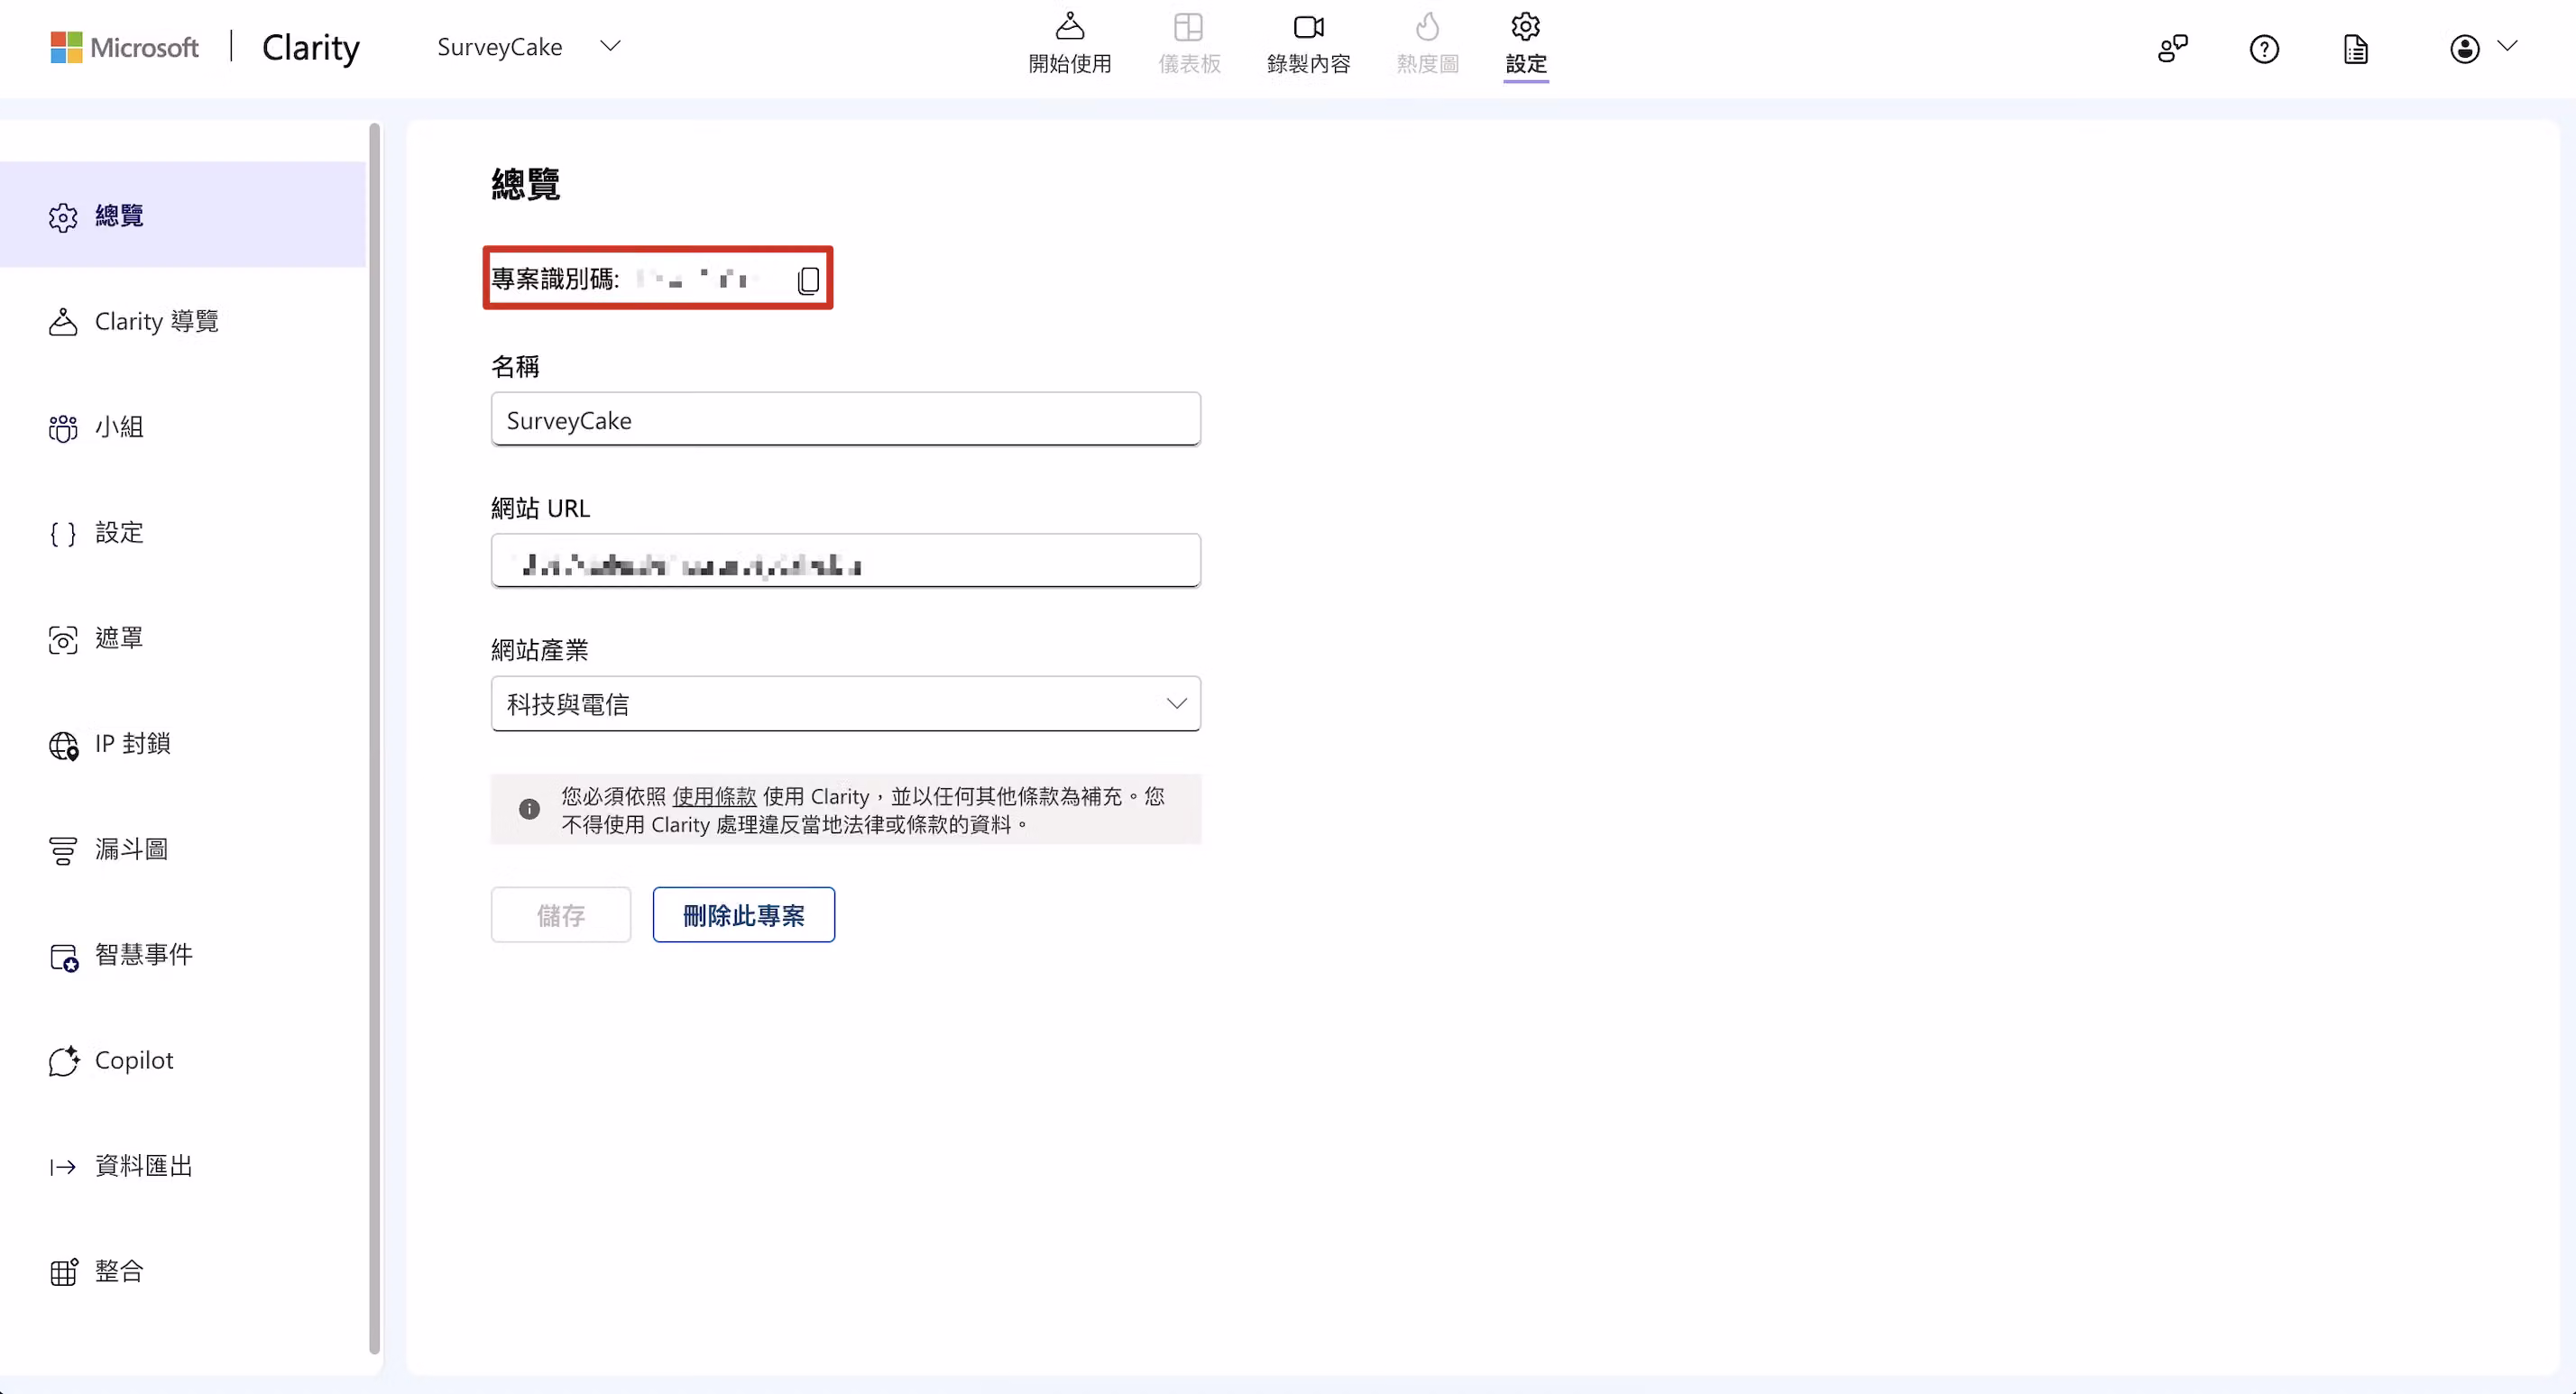
Task: Open 小組 team settings
Action: click(x=183, y=427)
